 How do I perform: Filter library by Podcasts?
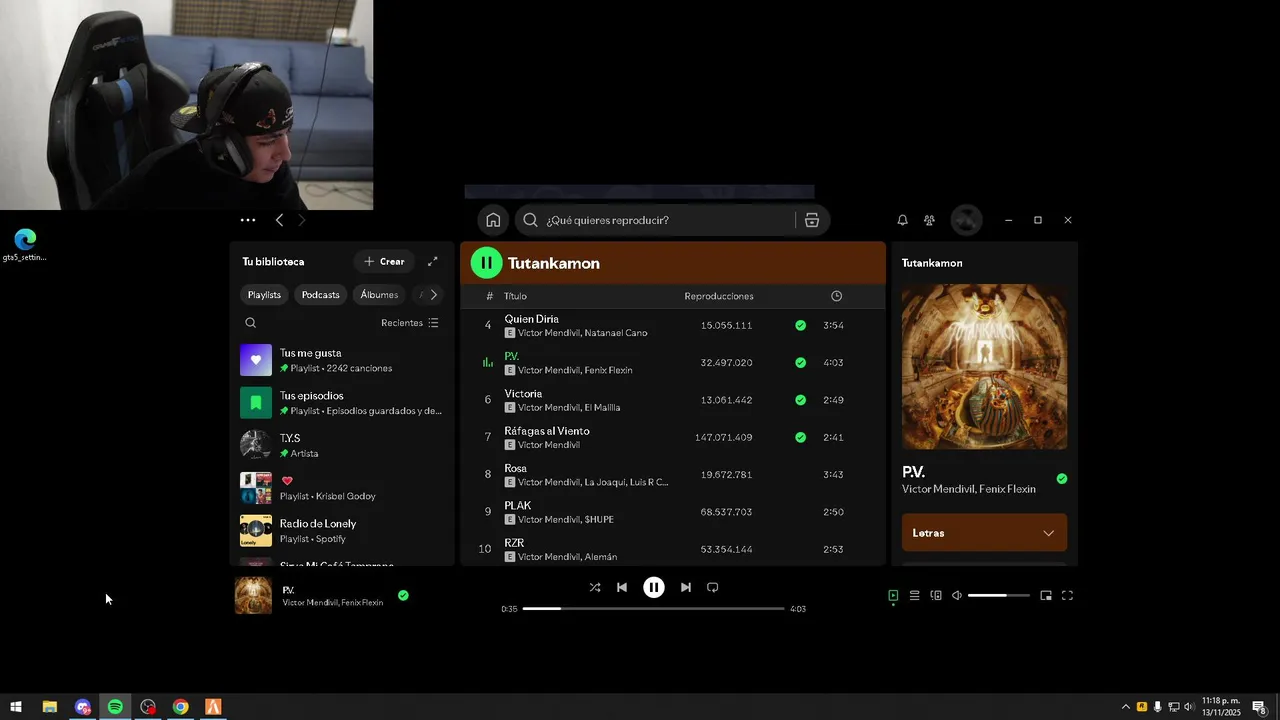[x=320, y=294]
